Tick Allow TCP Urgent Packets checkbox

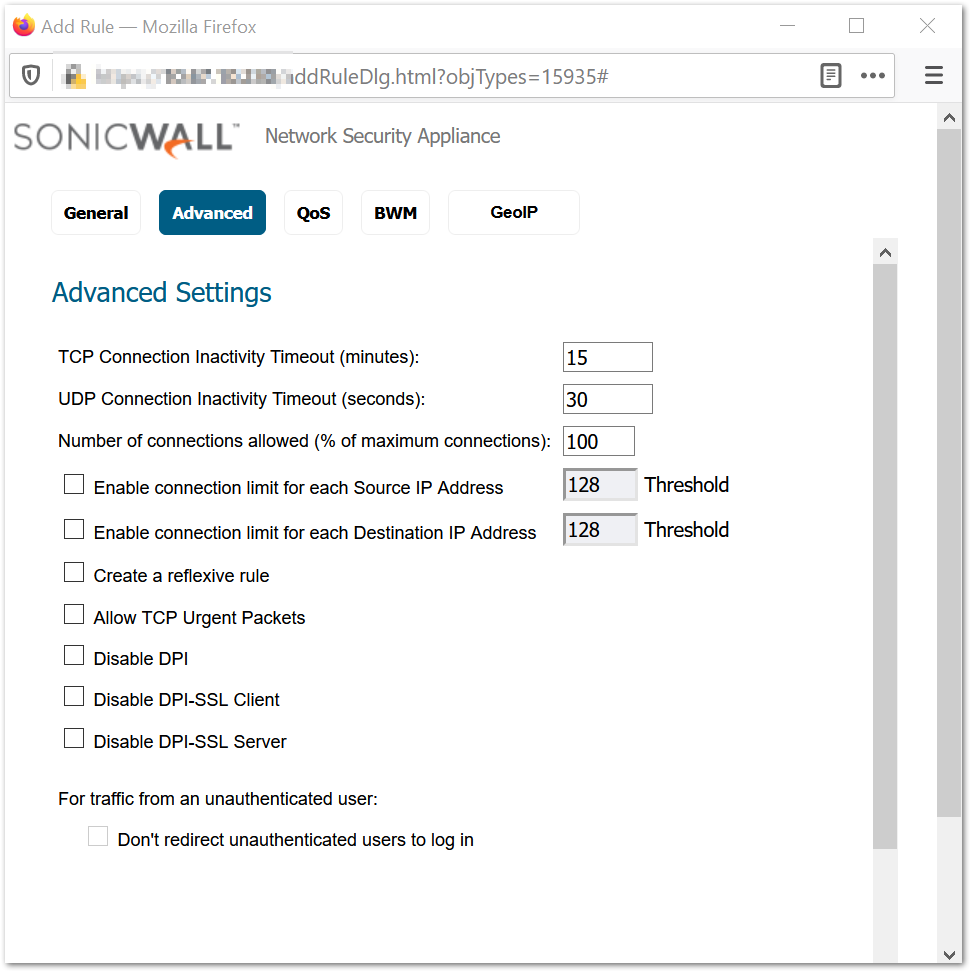(74, 614)
